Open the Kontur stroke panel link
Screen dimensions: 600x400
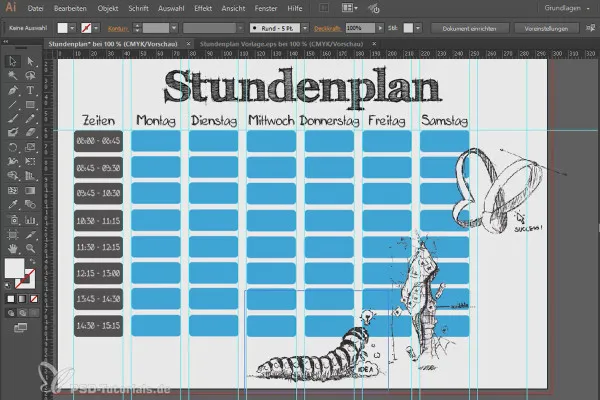[x=118, y=28]
